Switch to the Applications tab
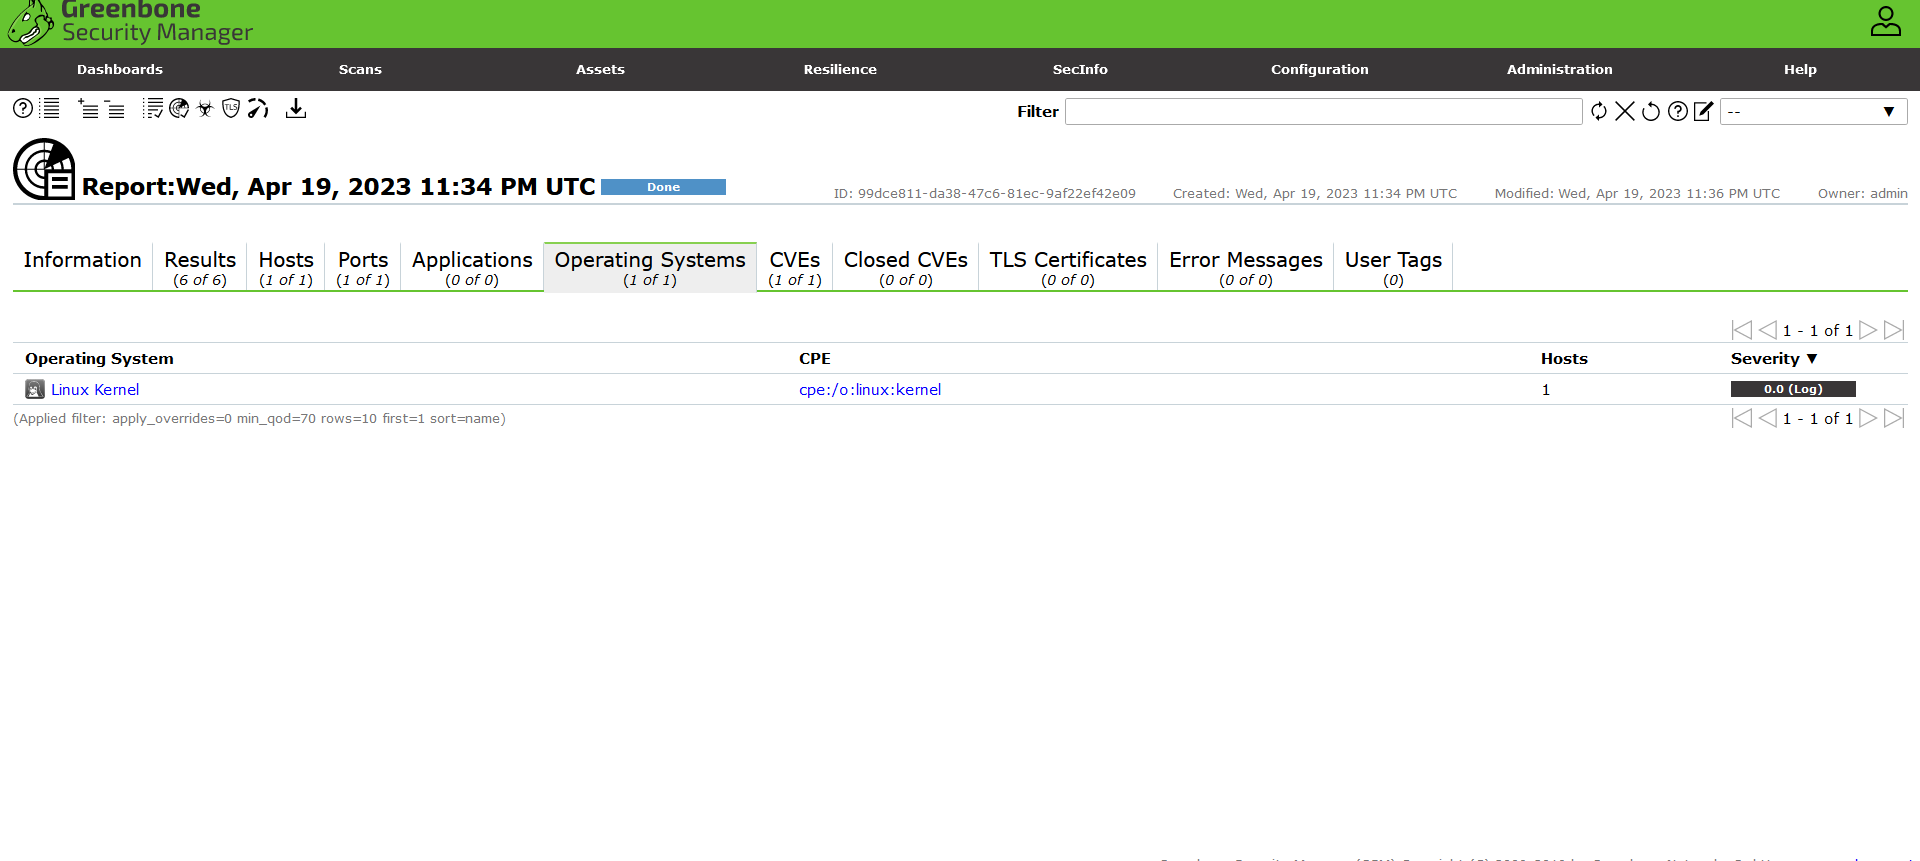The width and height of the screenshot is (1920, 861). 472,267
